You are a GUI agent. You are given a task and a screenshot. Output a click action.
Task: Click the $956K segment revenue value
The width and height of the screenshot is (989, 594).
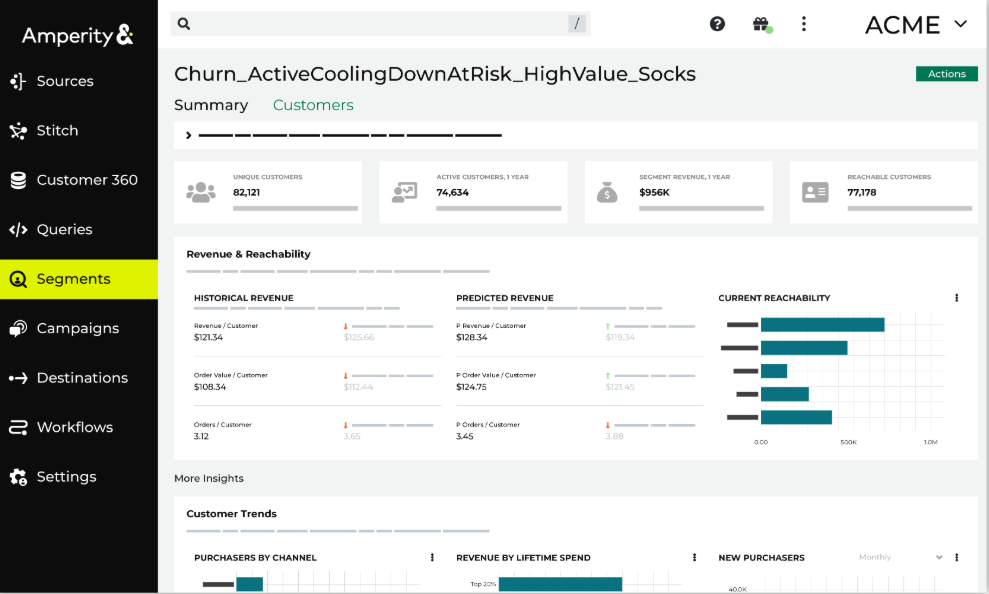tap(654, 192)
